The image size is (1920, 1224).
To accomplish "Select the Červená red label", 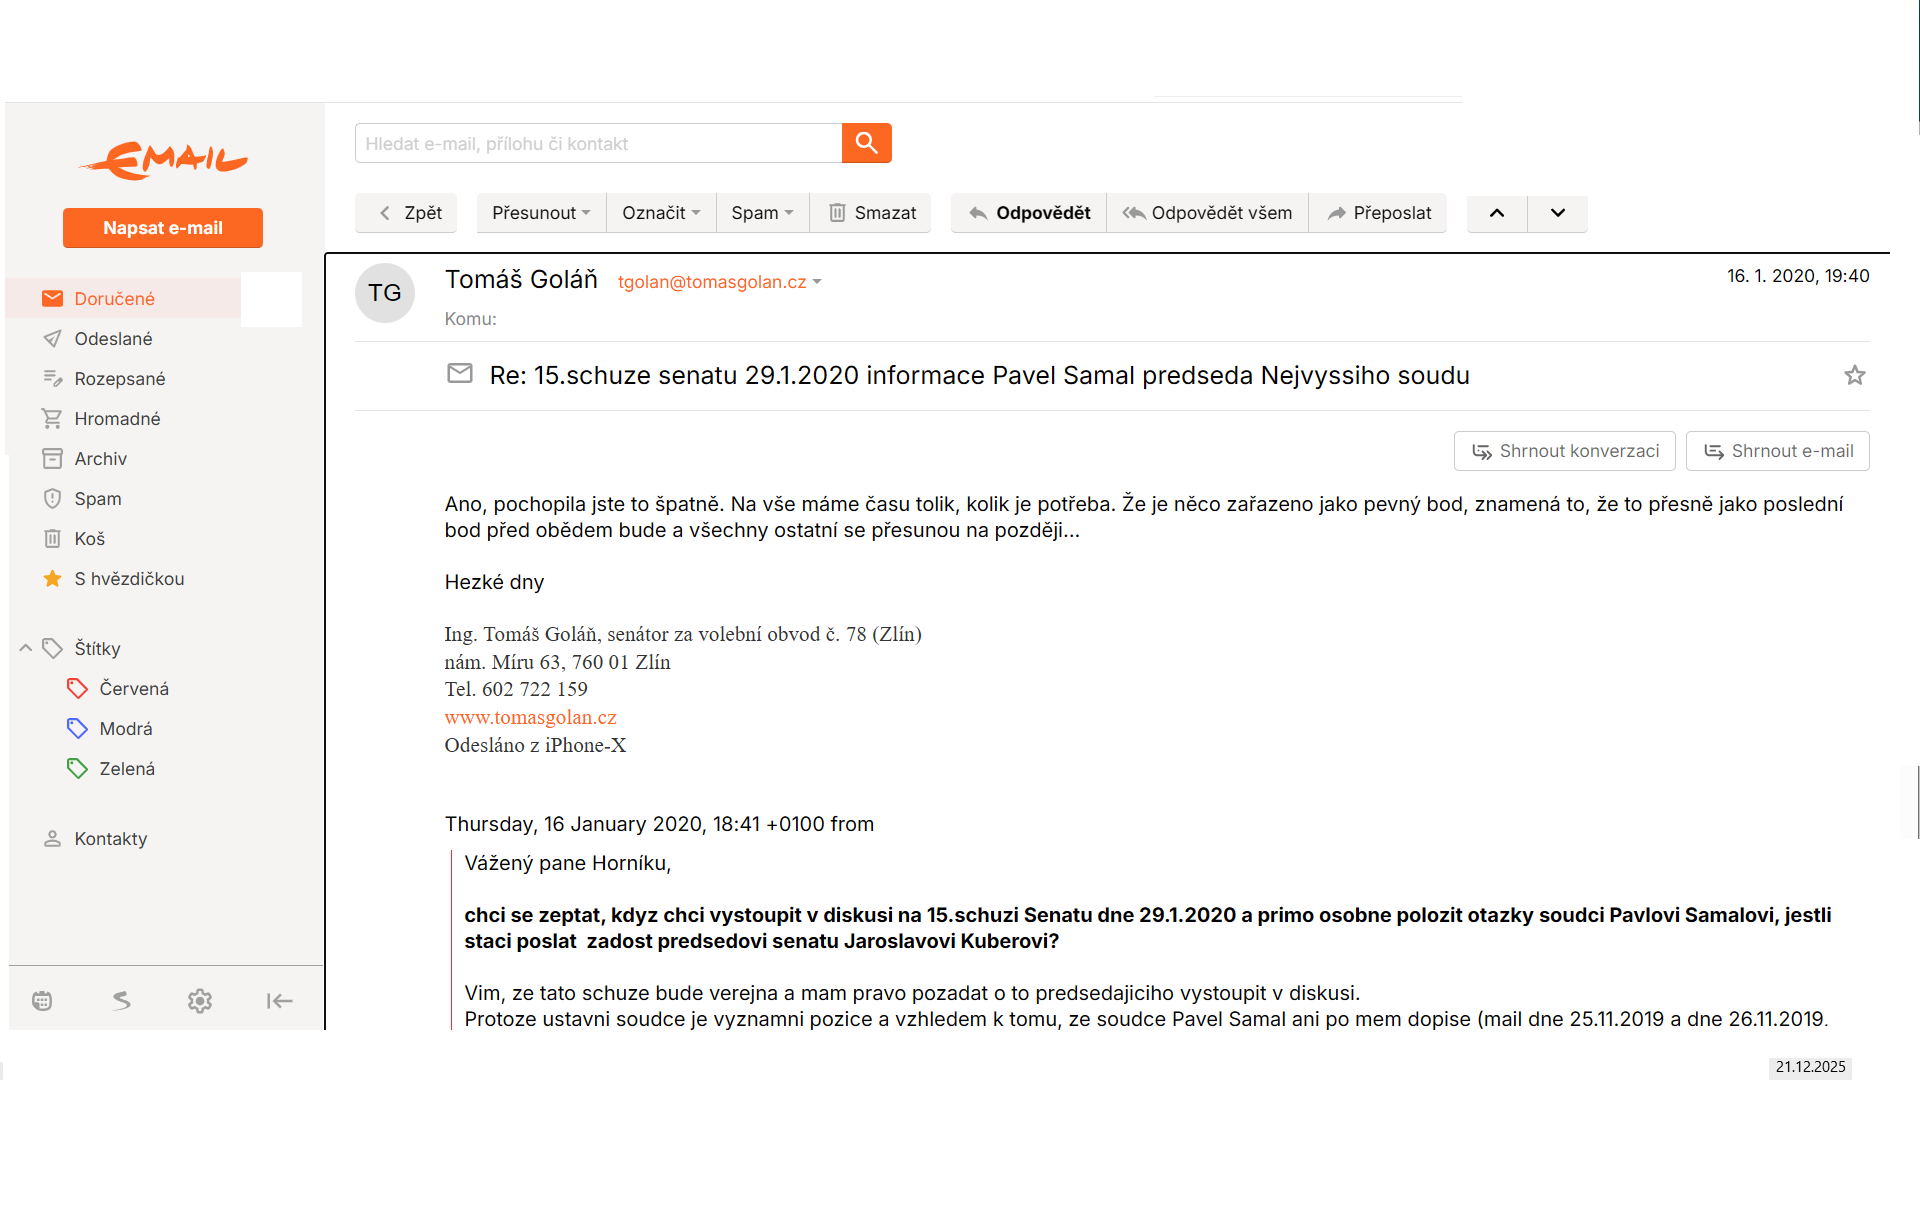I will click(x=133, y=689).
